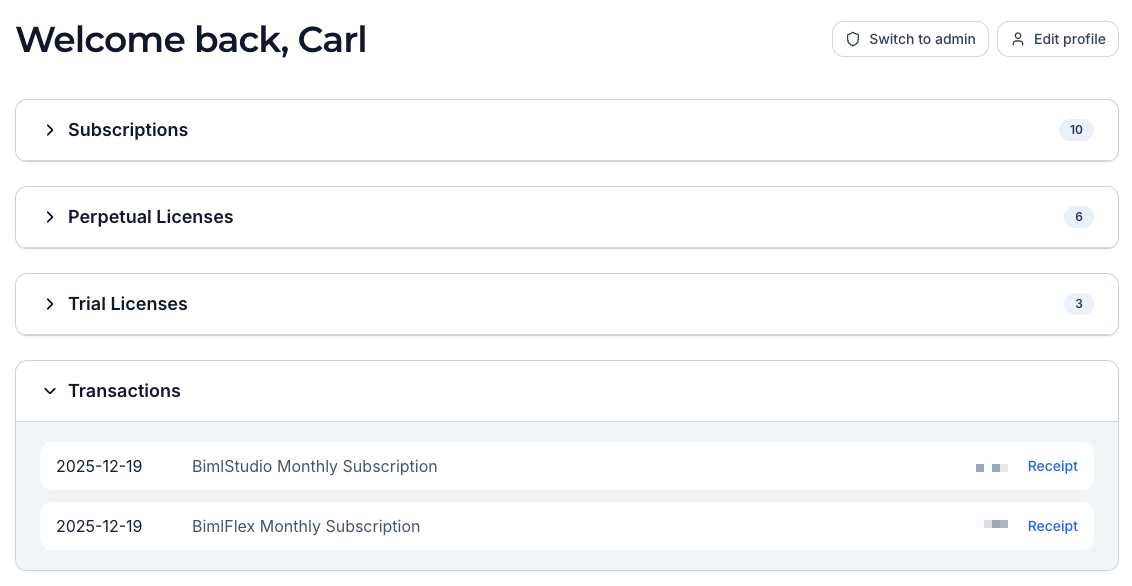Open the Receipt for BimlFlex Monthly Subscription

1052,526
